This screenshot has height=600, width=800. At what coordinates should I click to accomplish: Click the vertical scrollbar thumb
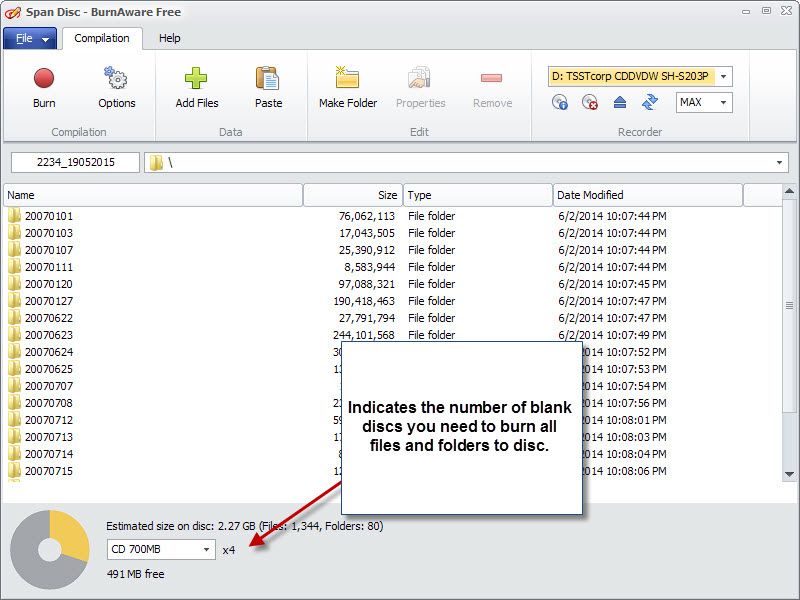pos(789,306)
